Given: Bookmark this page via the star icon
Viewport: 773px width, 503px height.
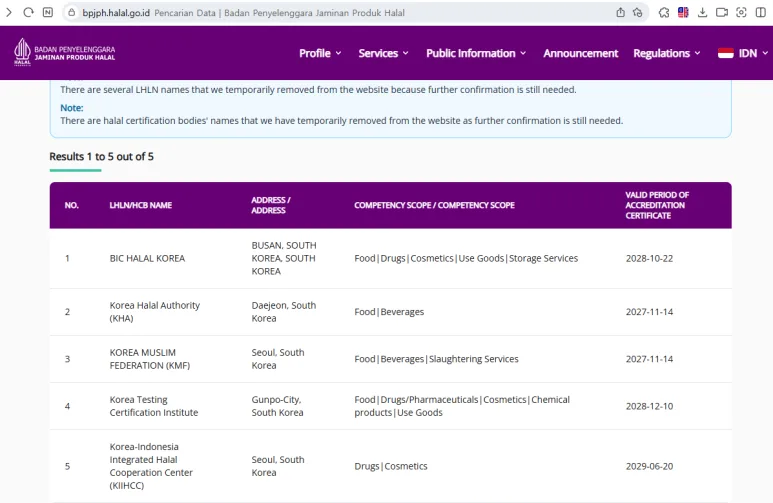Looking at the screenshot, I should (637, 12).
